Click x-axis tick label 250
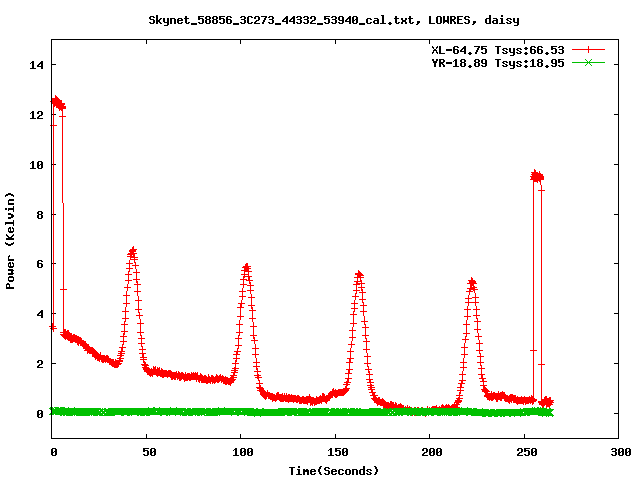The width and height of the screenshot is (640, 480). click(527, 452)
